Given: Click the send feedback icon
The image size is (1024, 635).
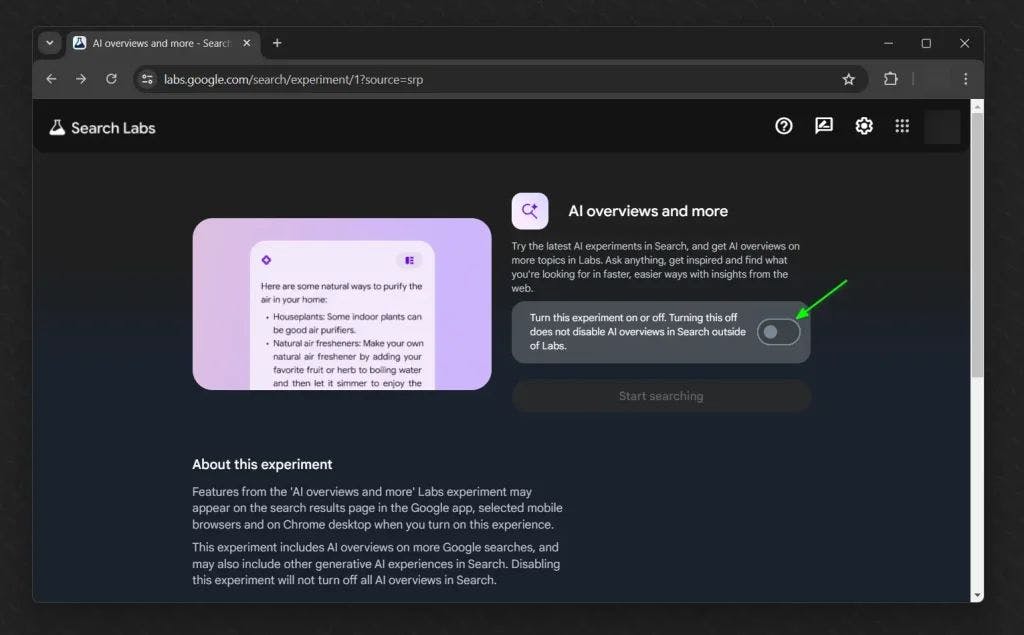Looking at the screenshot, I should click(824, 126).
